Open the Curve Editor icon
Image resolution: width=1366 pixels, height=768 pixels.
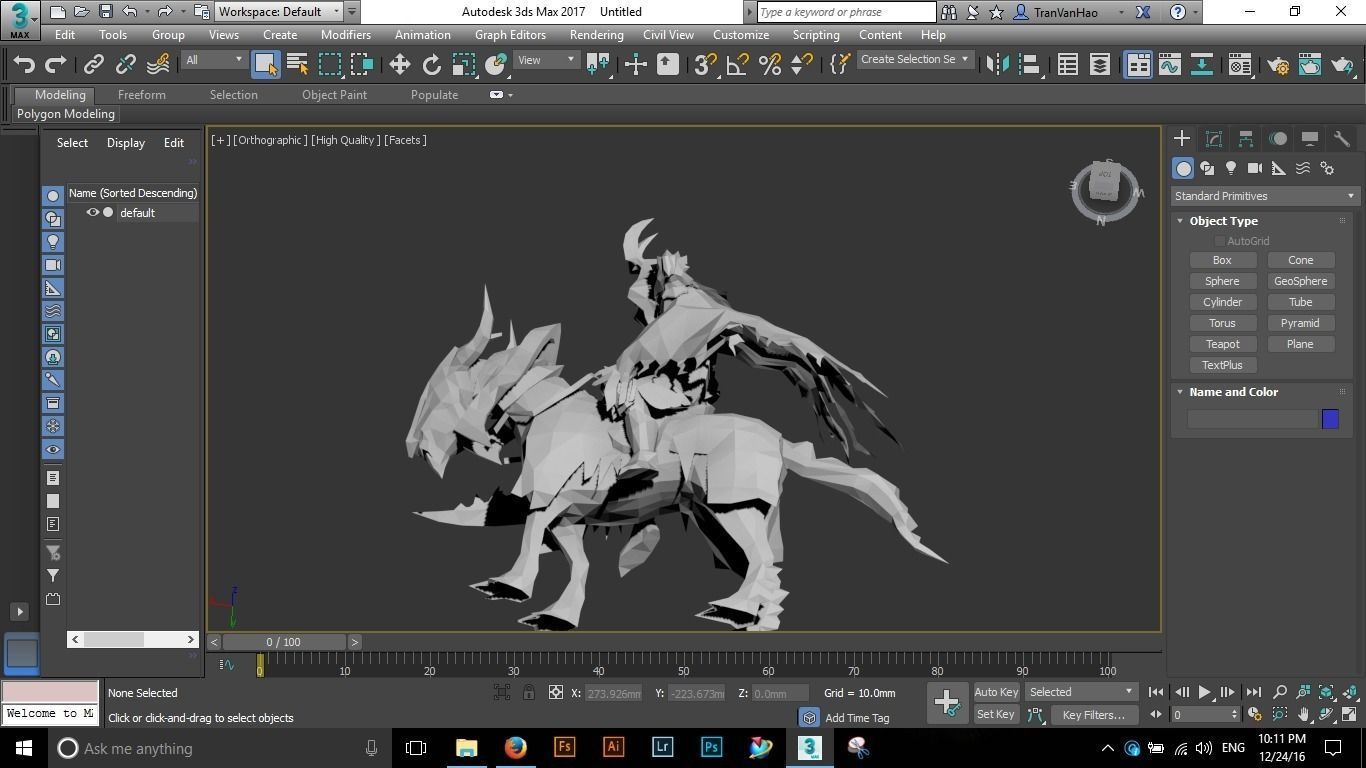pyautogui.click(x=1170, y=64)
